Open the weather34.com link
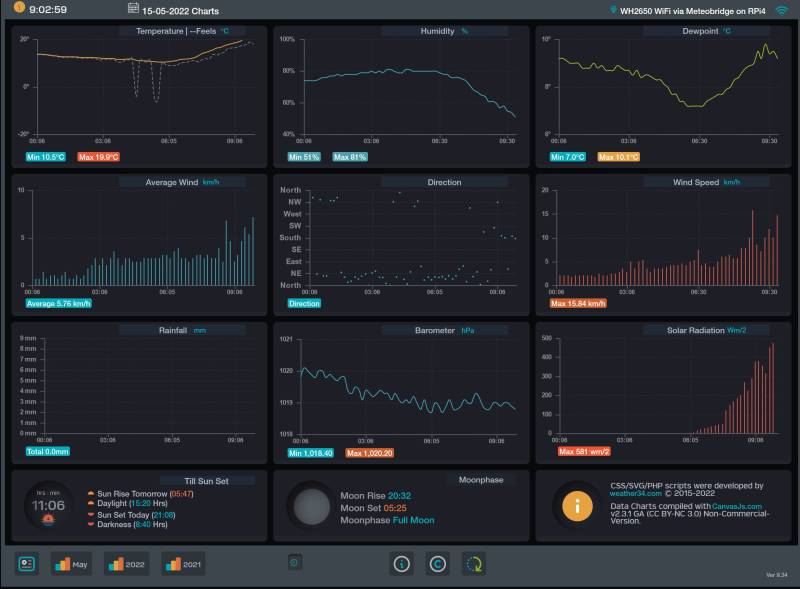 637,493
